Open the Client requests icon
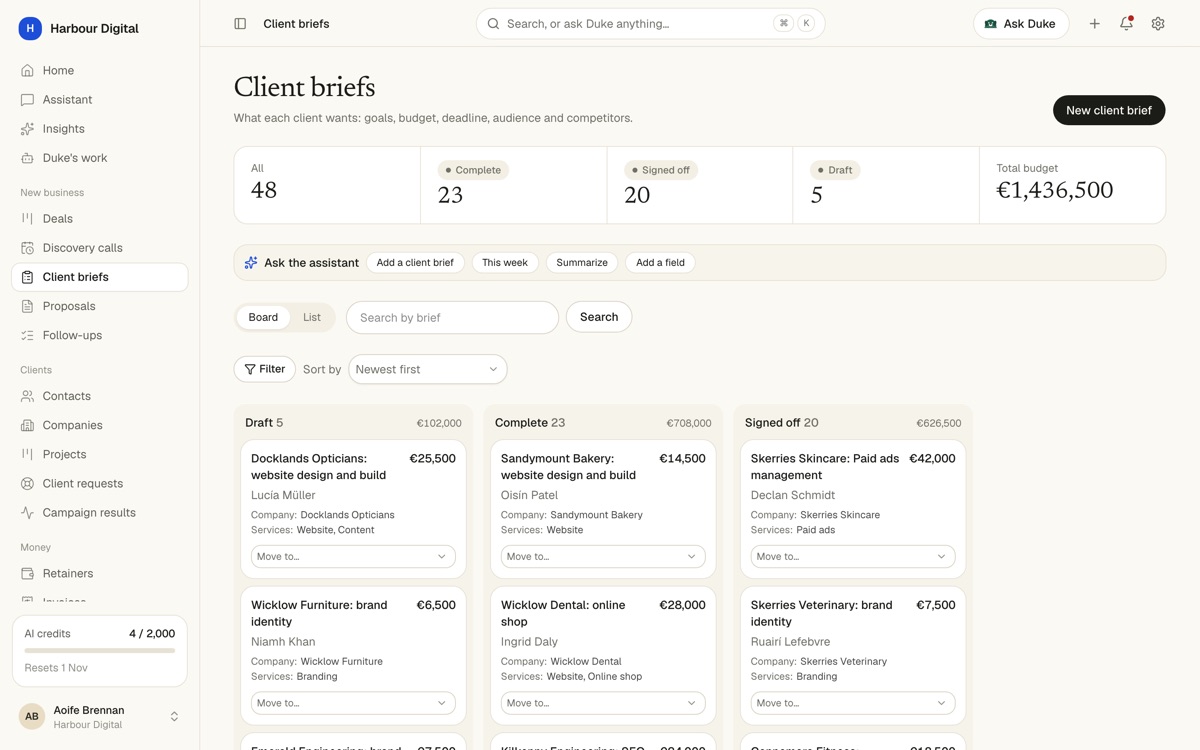Viewport: 1200px width, 750px height. [27, 483]
